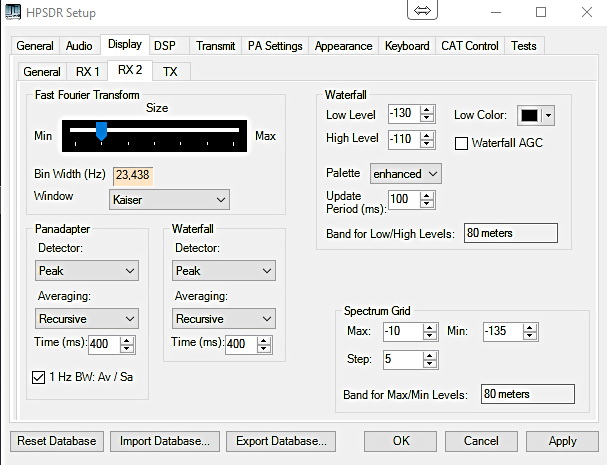Click the Spectrum Grid Step input field

tap(403, 360)
